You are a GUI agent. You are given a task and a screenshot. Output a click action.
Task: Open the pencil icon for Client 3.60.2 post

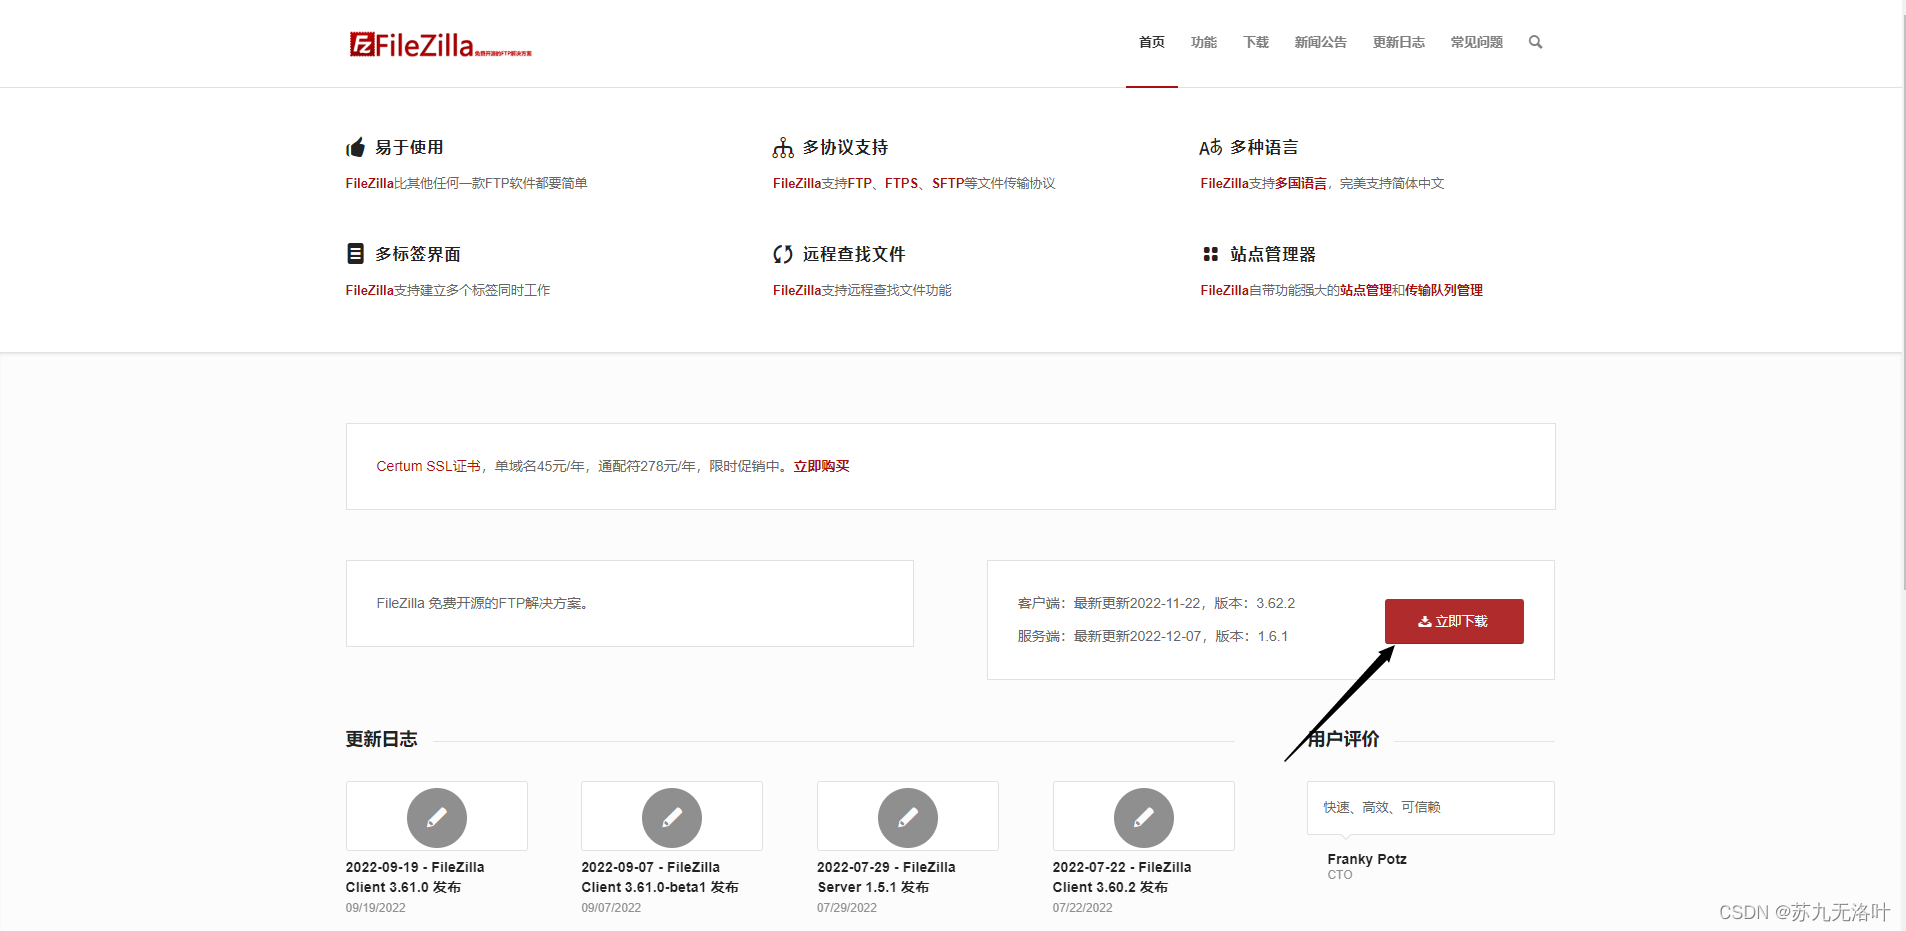(x=1144, y=818)
